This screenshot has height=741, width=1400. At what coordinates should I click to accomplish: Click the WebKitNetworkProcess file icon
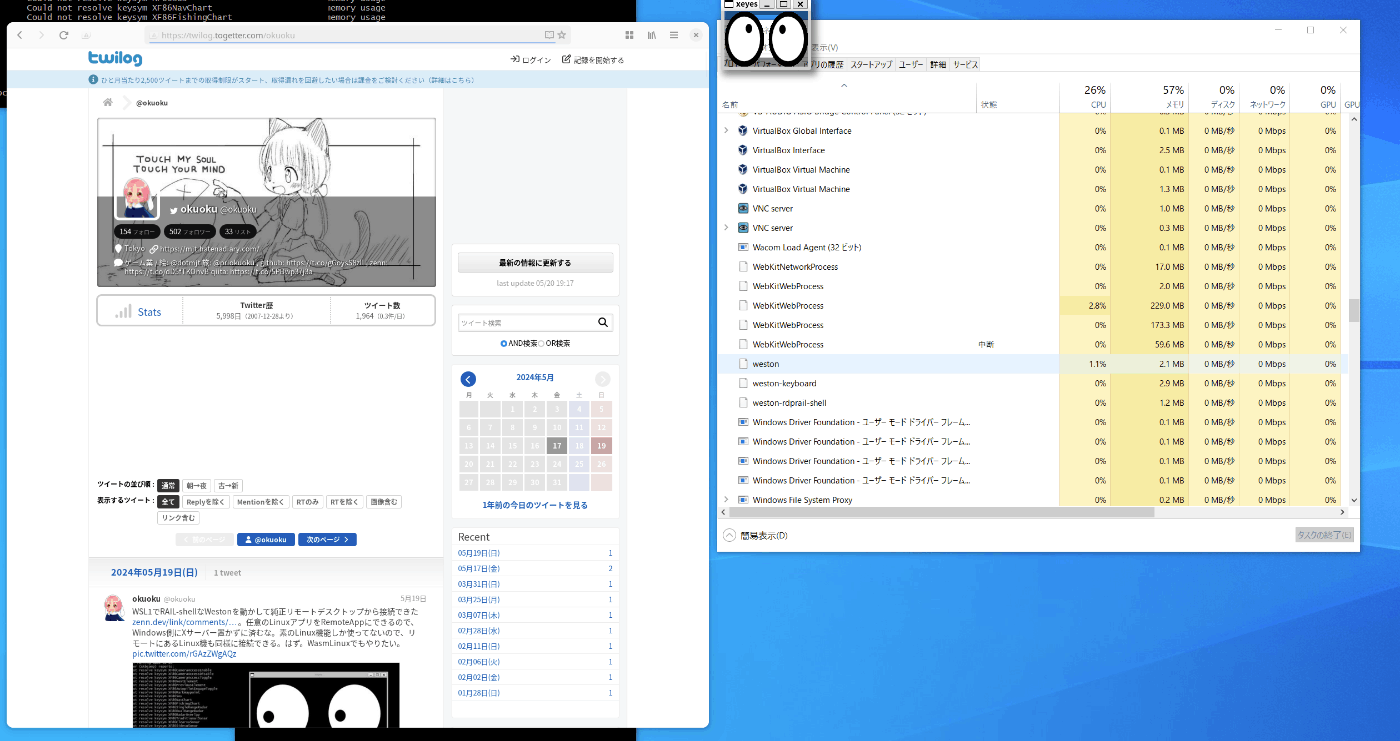(743, 267)
